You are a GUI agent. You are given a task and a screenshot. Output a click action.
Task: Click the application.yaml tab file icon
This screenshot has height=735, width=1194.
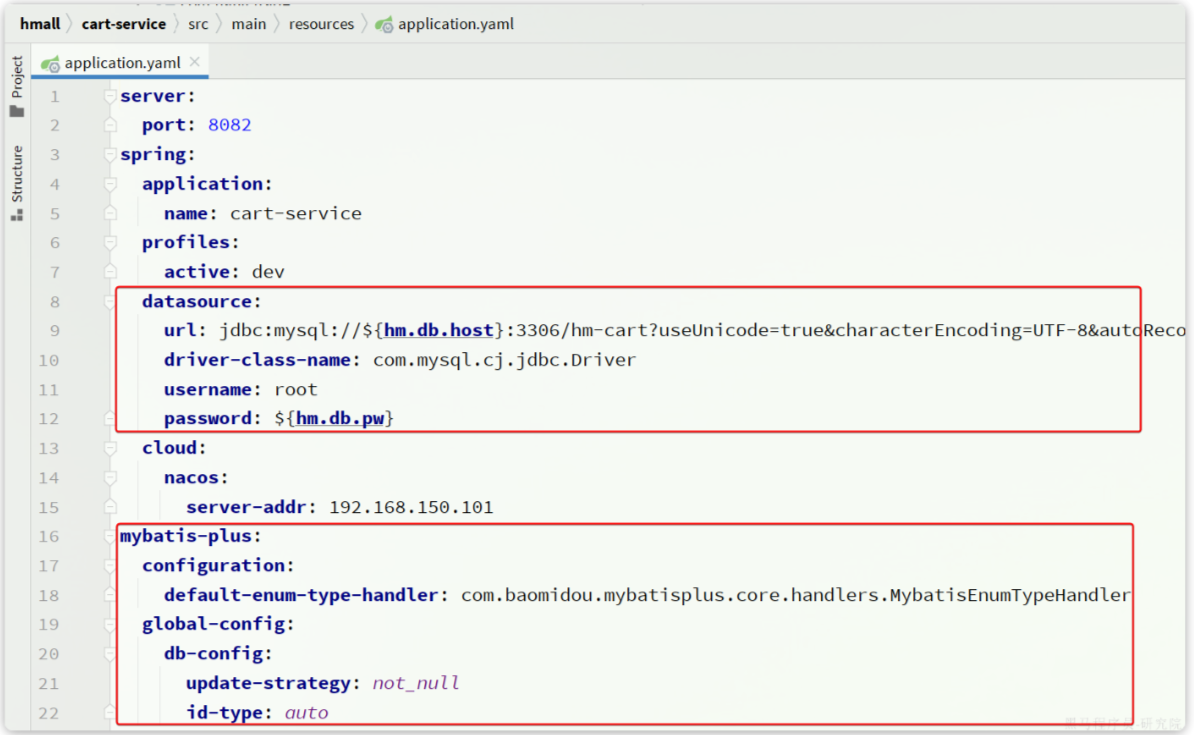coord(50,64)
